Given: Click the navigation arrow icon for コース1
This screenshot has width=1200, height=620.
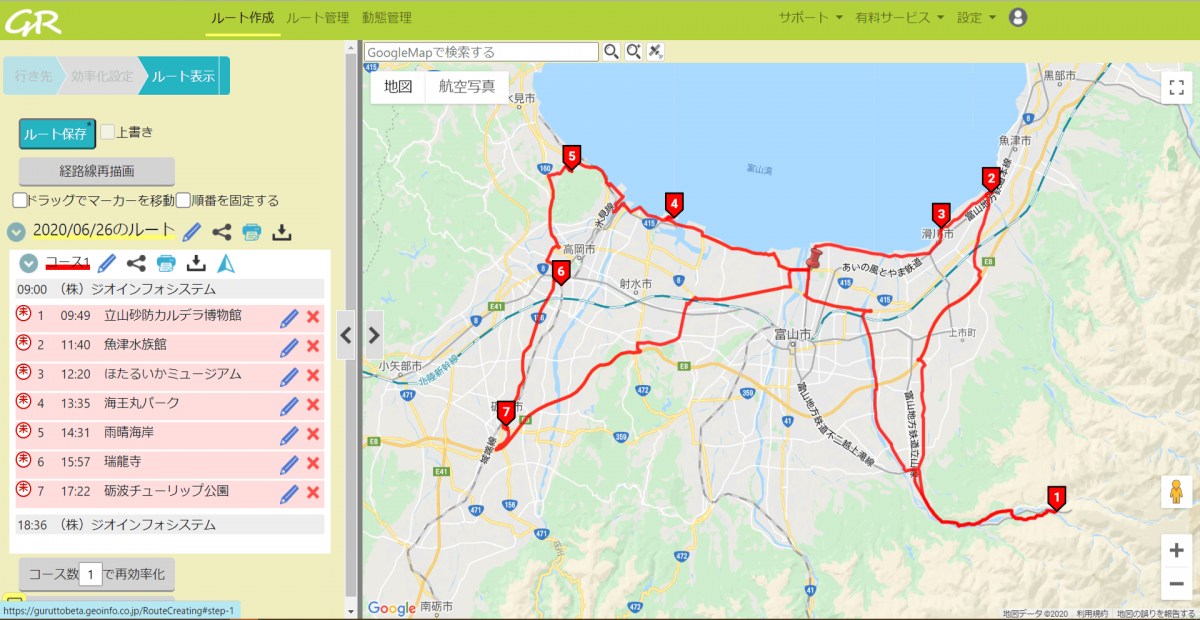Looking at the screenshot, I should coord(226,263).
